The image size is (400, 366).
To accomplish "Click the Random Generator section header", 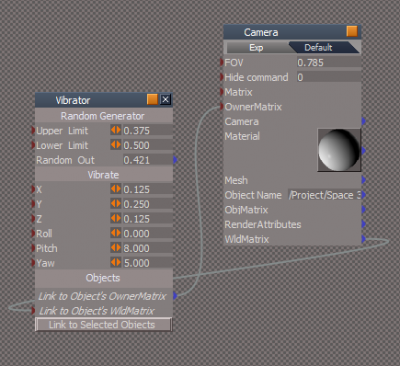I will [104, 116].
